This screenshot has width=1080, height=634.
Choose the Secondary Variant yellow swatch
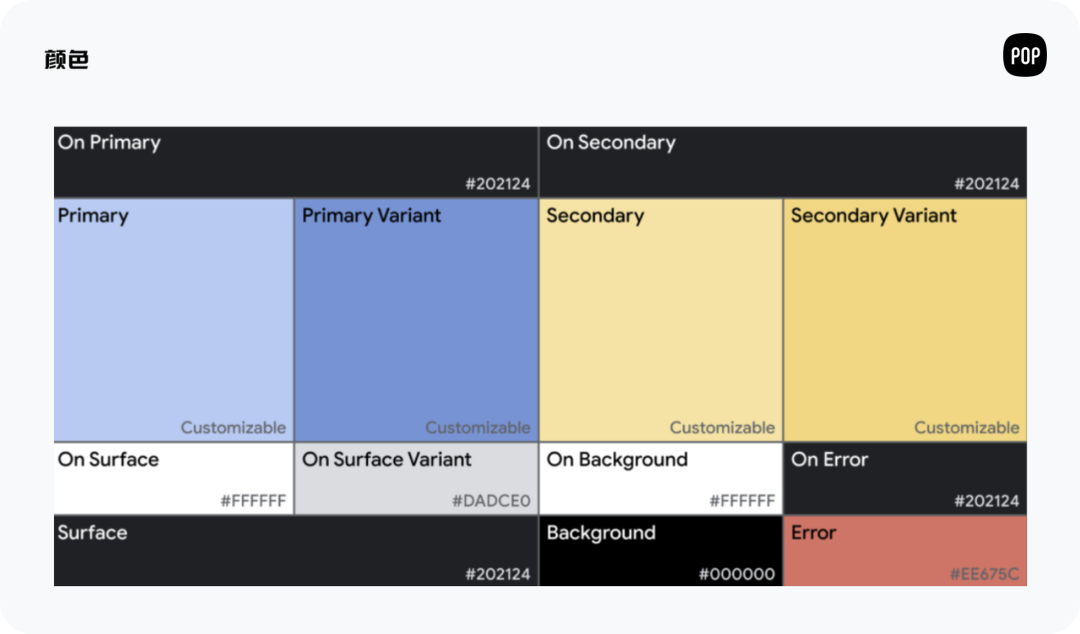(905, 320)
